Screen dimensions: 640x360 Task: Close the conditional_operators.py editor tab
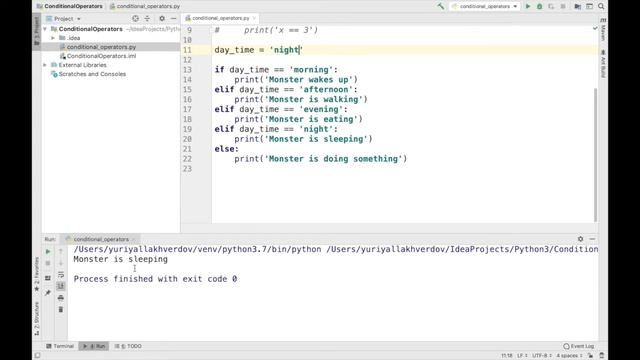(254, 18)
